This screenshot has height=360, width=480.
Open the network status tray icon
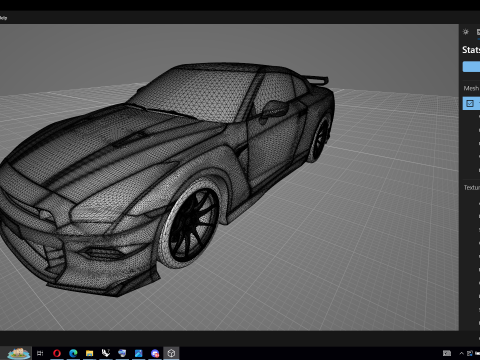470,353
